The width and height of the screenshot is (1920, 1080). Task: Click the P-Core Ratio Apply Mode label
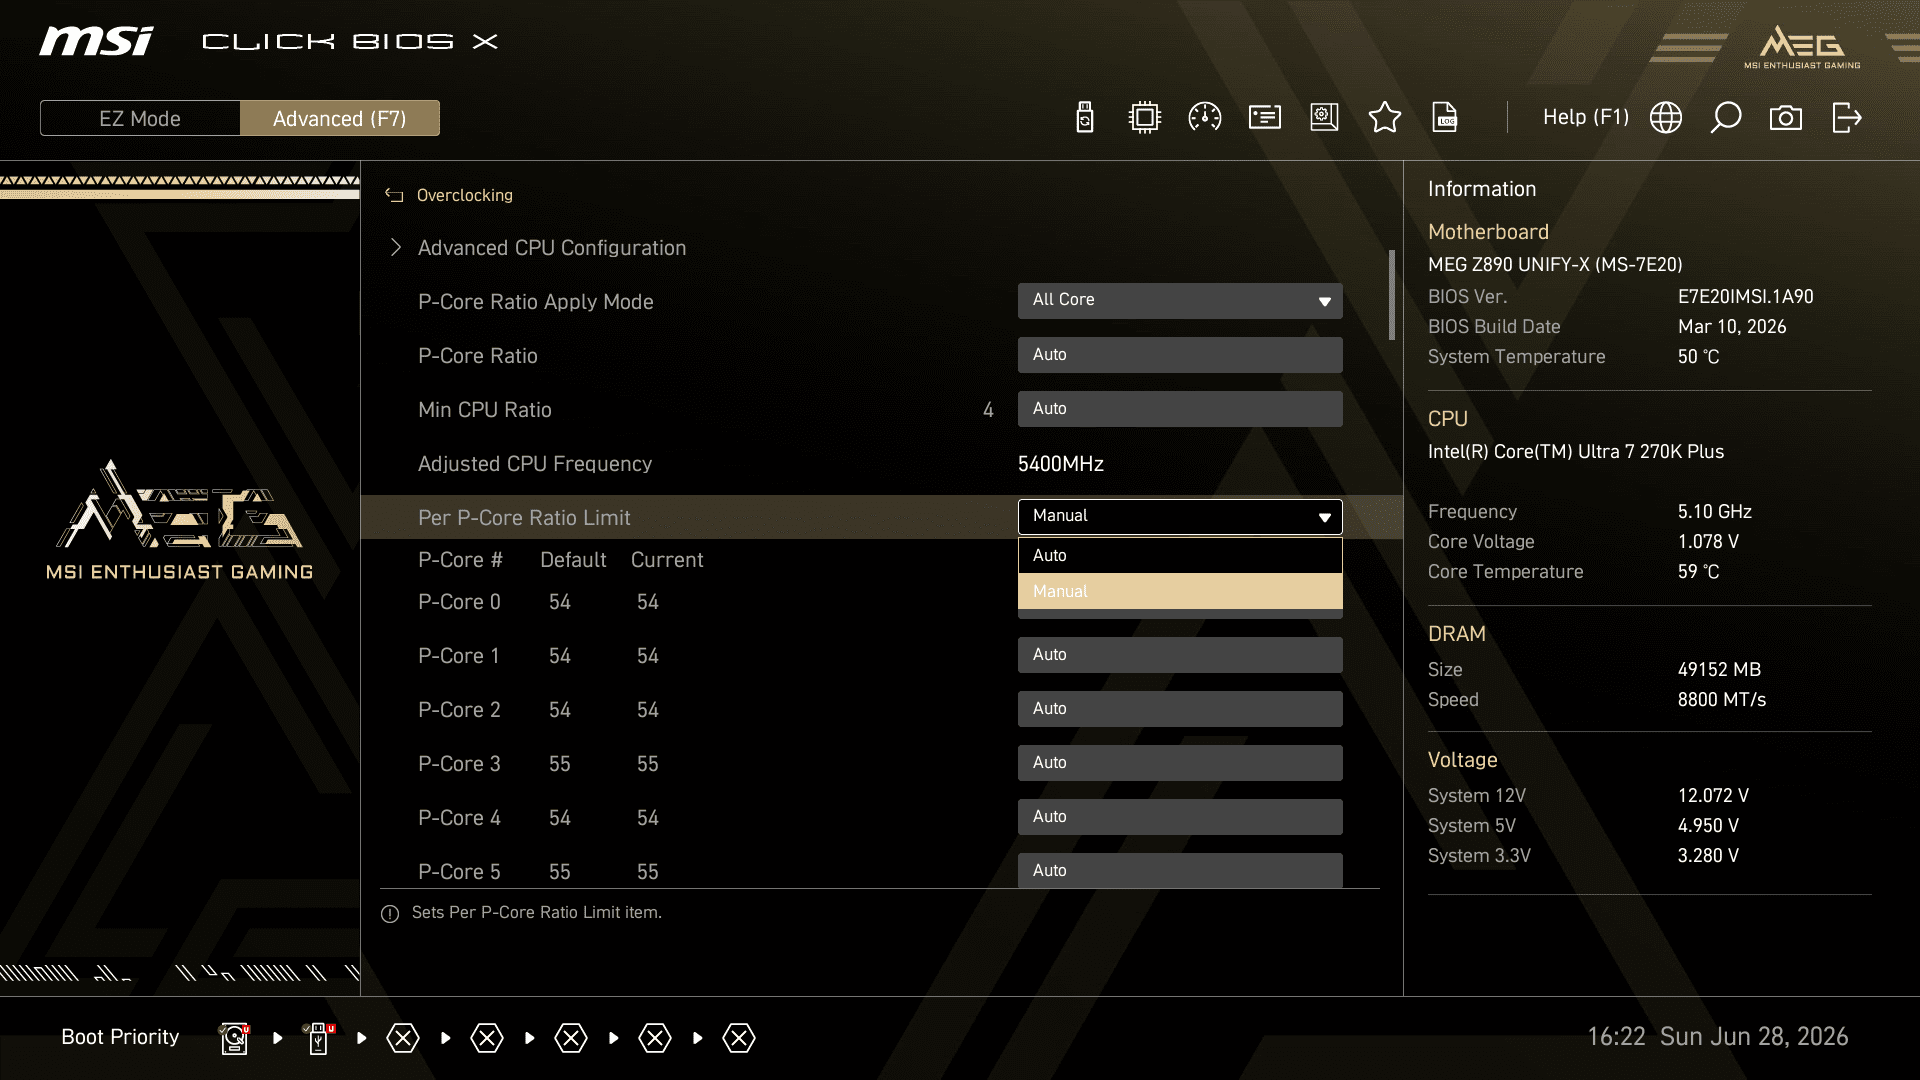(536, 302)
